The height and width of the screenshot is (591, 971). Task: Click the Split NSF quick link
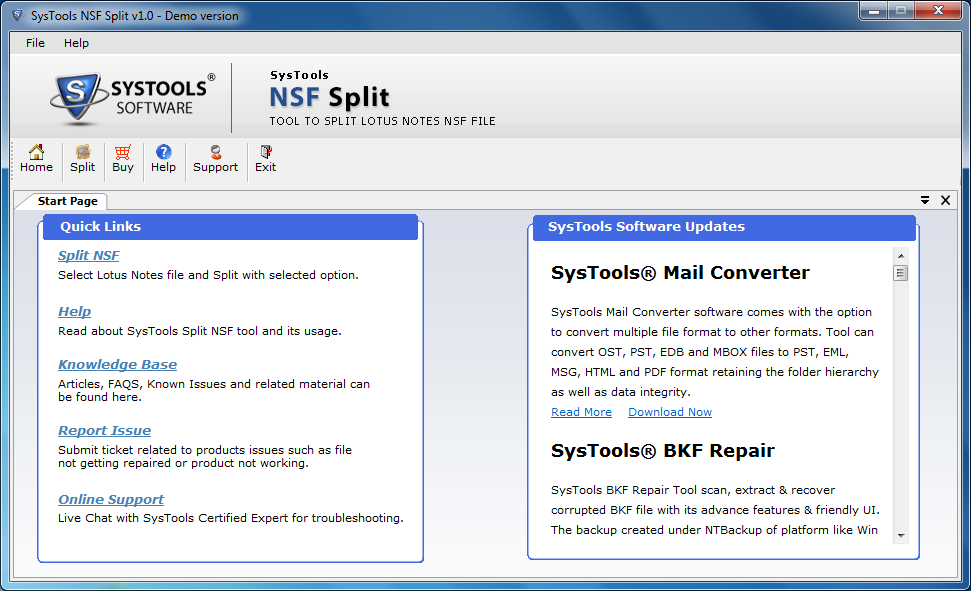(89, 255)
